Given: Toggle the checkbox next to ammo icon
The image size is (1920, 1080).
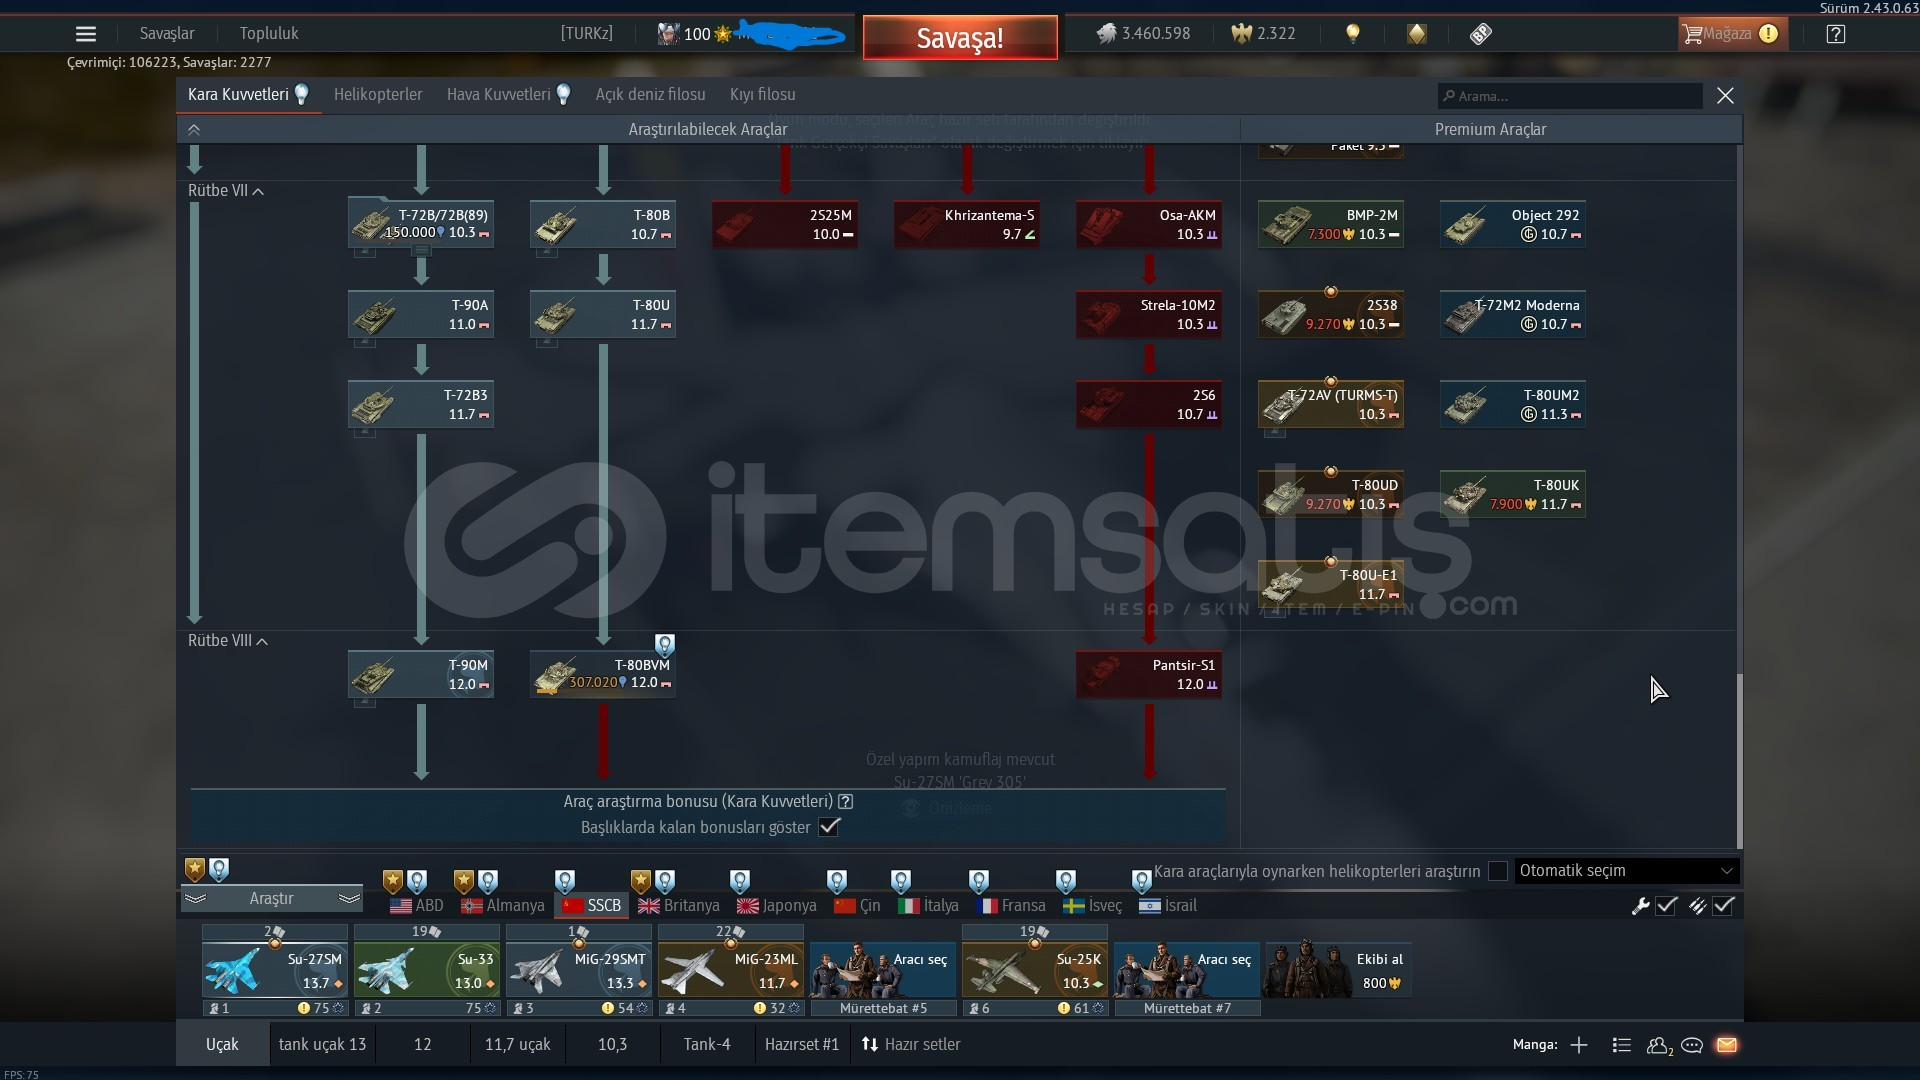Looking at the screenshot, I should pos(1723,906).
